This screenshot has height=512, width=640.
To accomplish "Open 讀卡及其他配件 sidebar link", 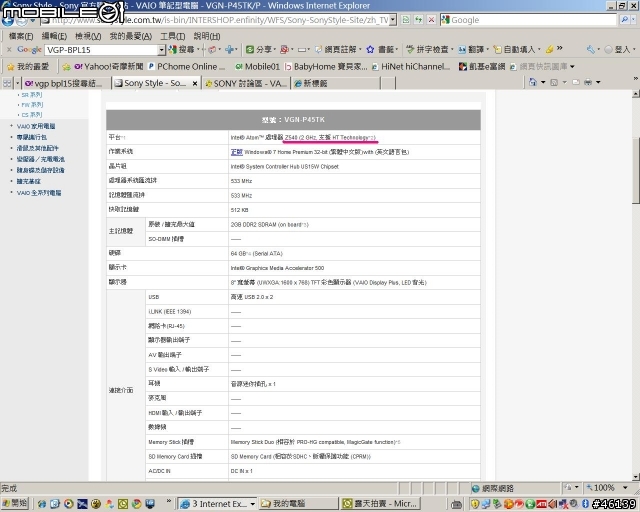I will (38, 148).
